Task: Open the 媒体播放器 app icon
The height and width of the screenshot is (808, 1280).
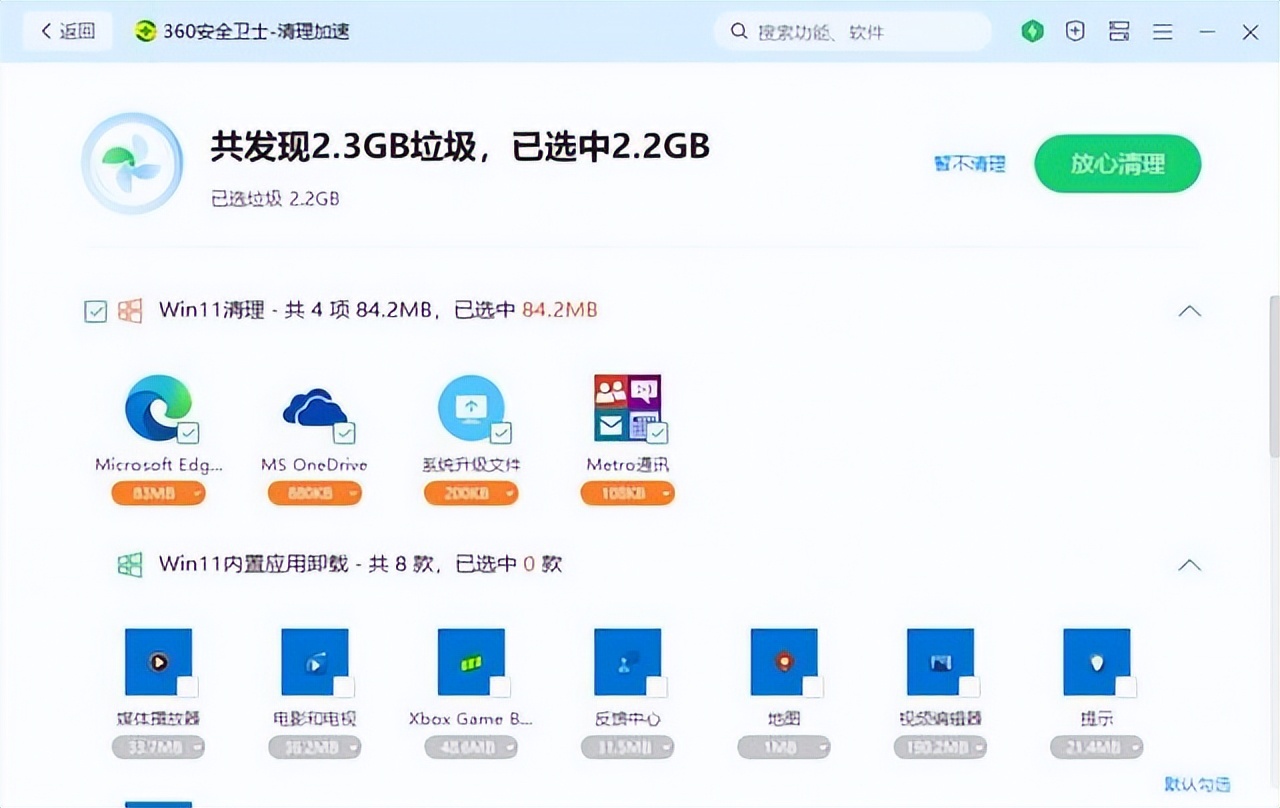Action: click(x=159, y=660)
